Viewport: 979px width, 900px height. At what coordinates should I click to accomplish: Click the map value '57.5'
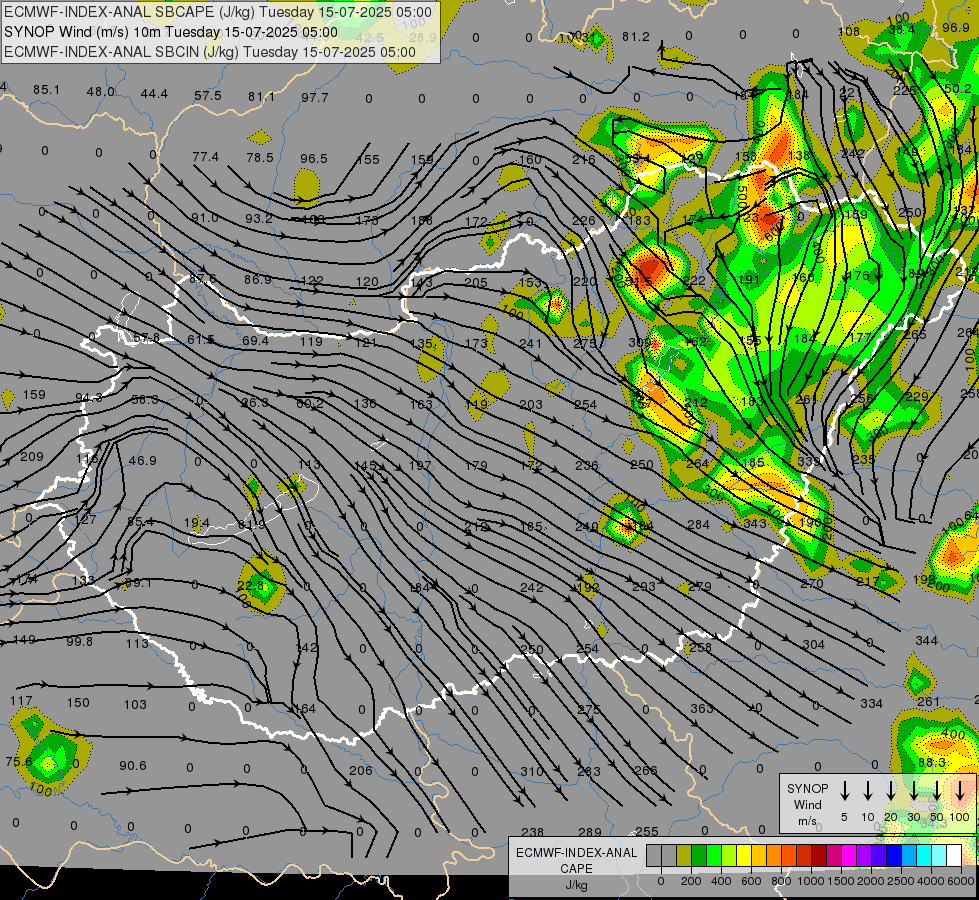208,96
